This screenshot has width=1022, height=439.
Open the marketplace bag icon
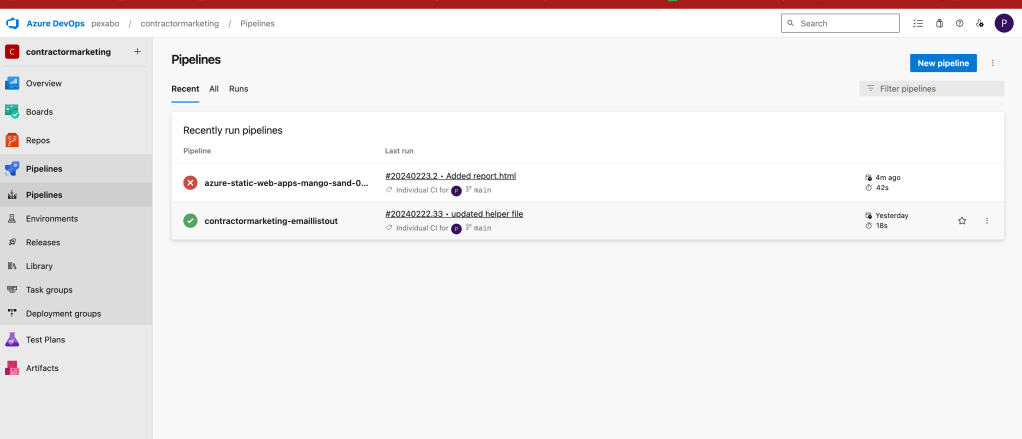pos(939,23)
